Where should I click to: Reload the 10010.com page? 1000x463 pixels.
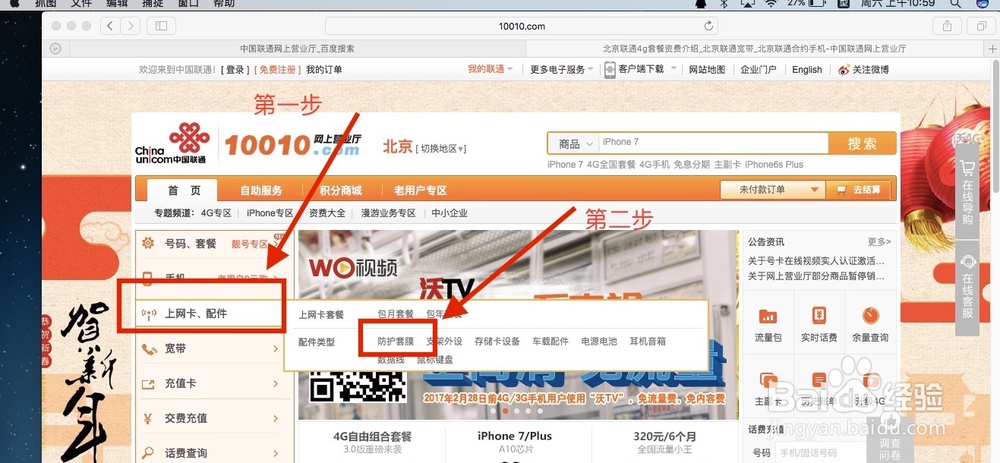708,26
